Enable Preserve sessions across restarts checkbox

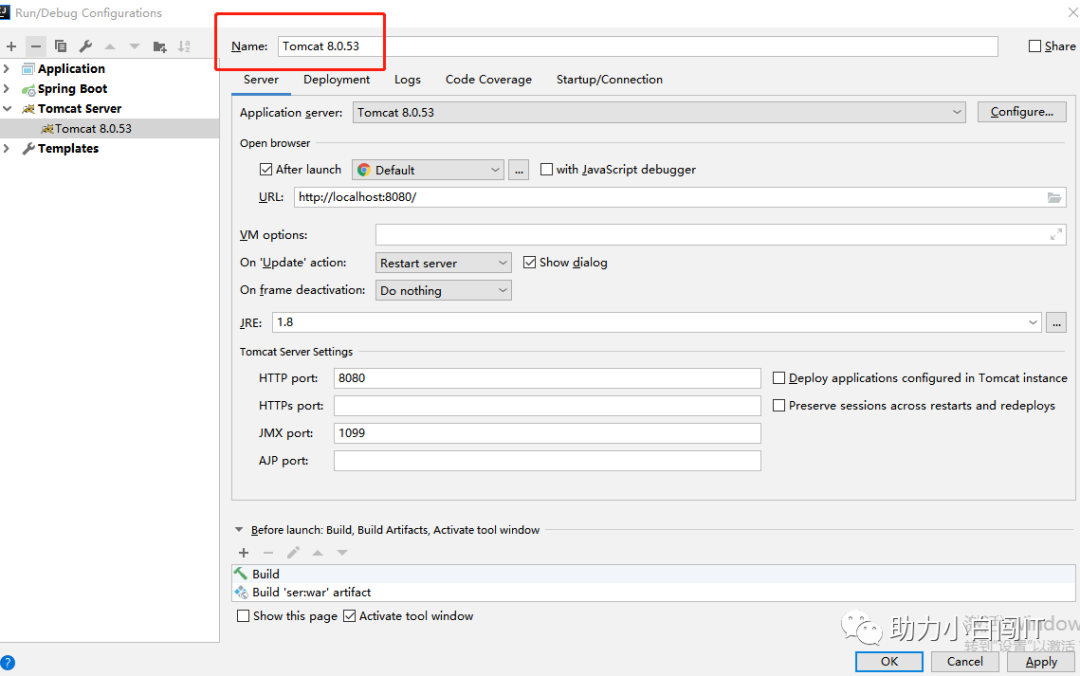(x=778, y=406)
